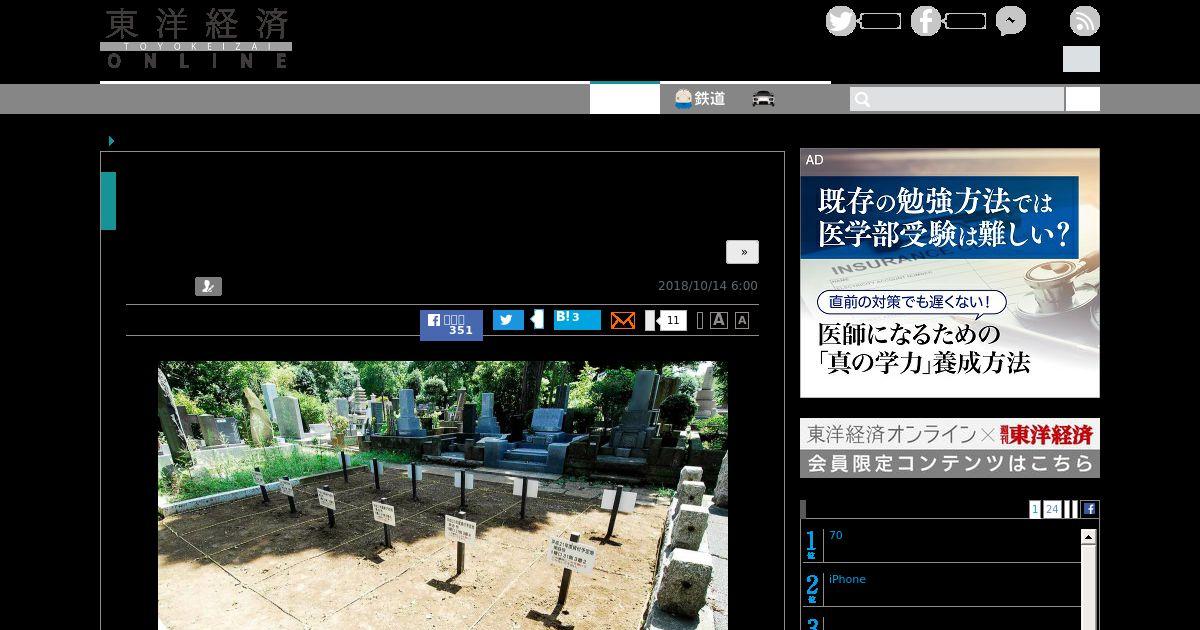
Task: Click the AD label above advertisement
Action: point(814,160)
